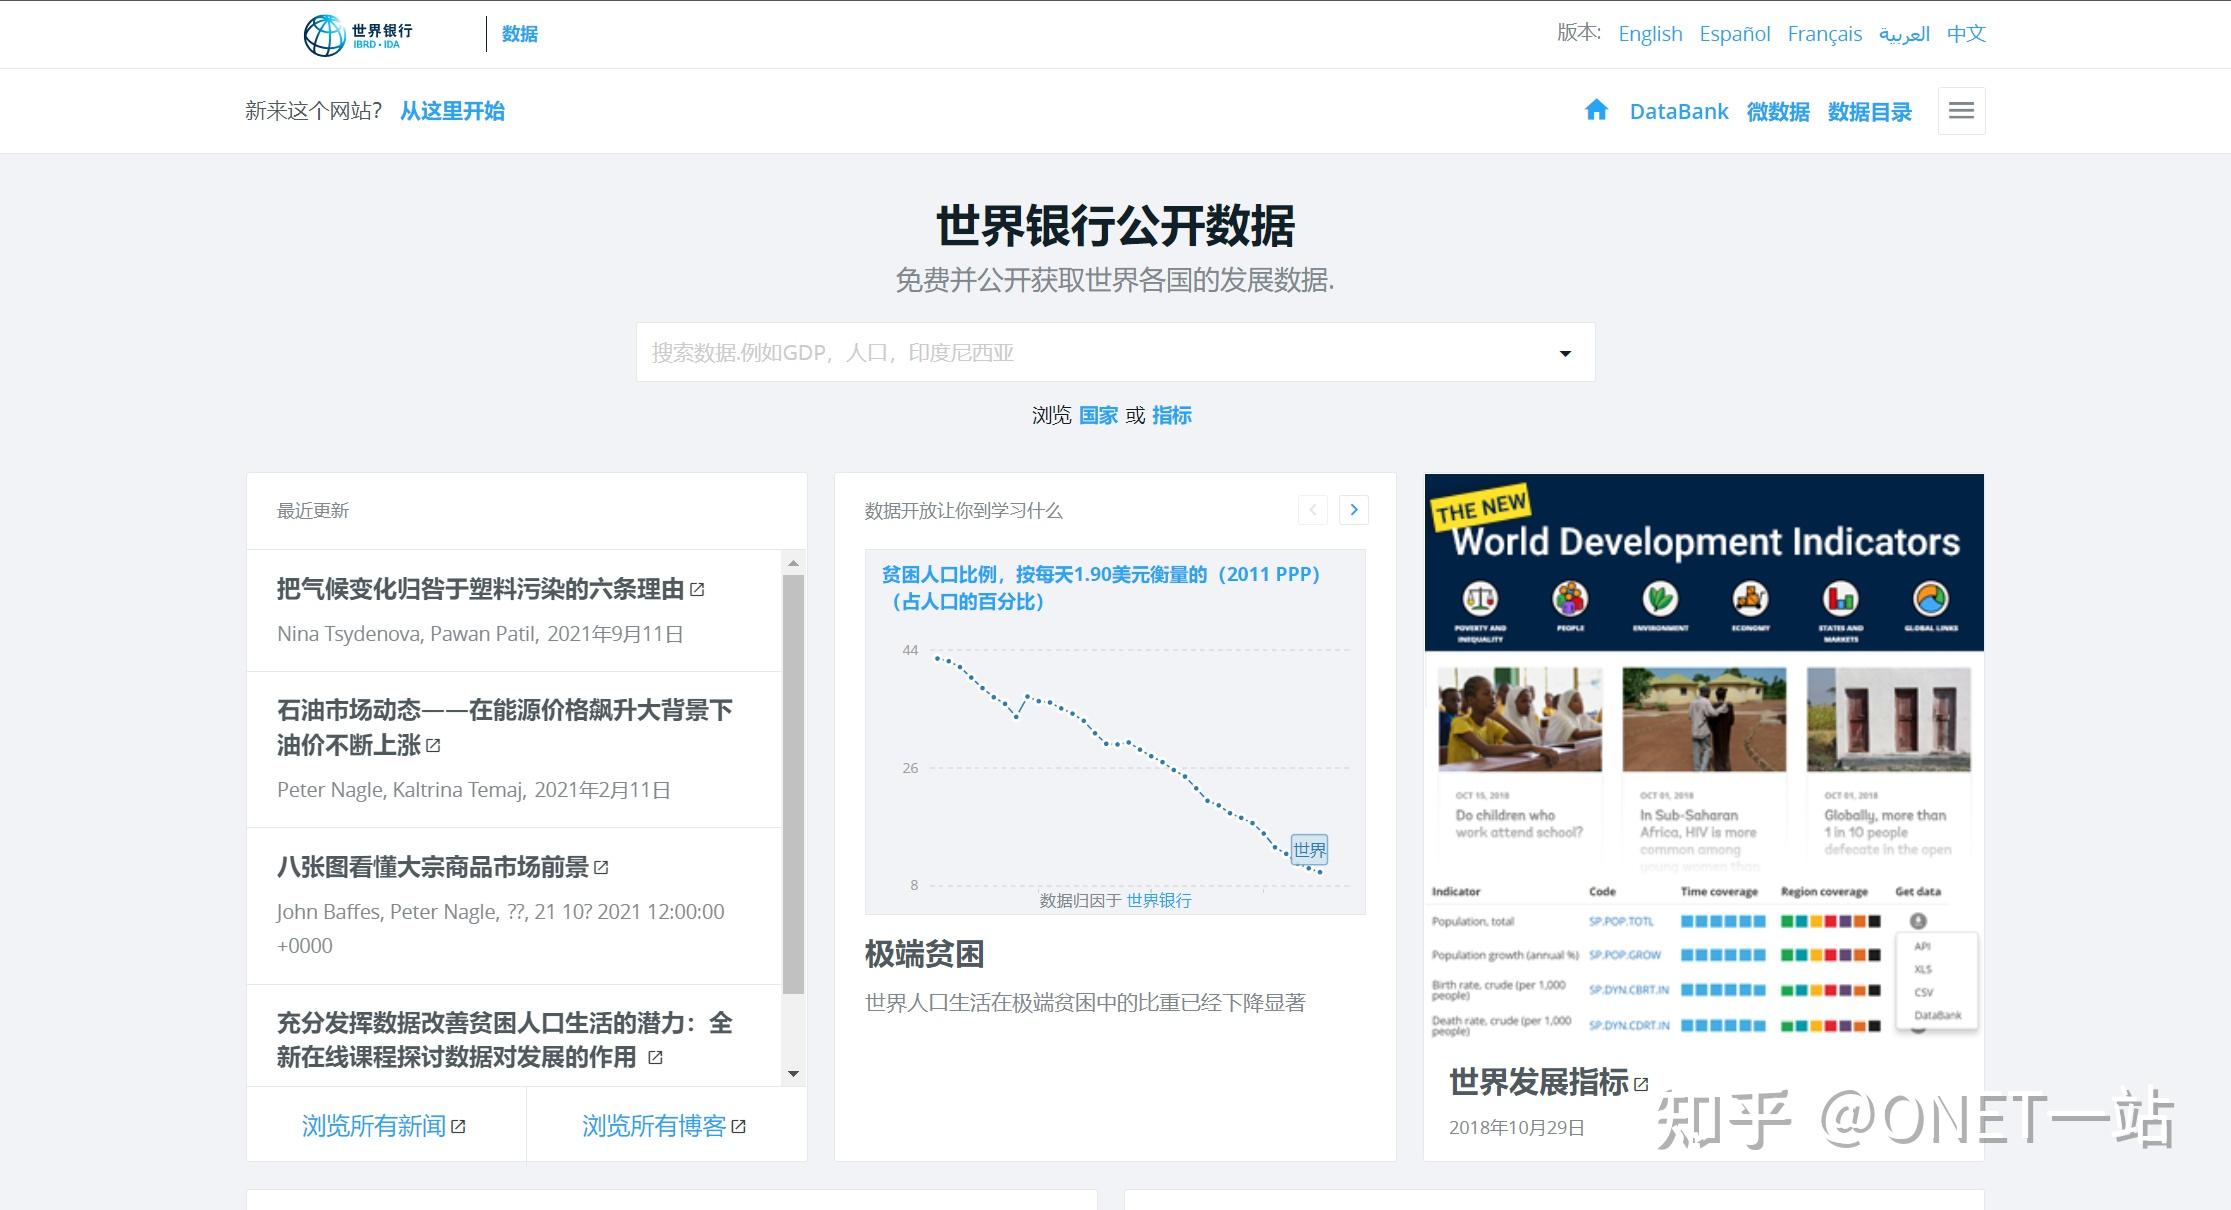The height and width of the screenshot is (1210, 2231).
Task: Click 从这里开始 link
Action: (x=452, y=111)
